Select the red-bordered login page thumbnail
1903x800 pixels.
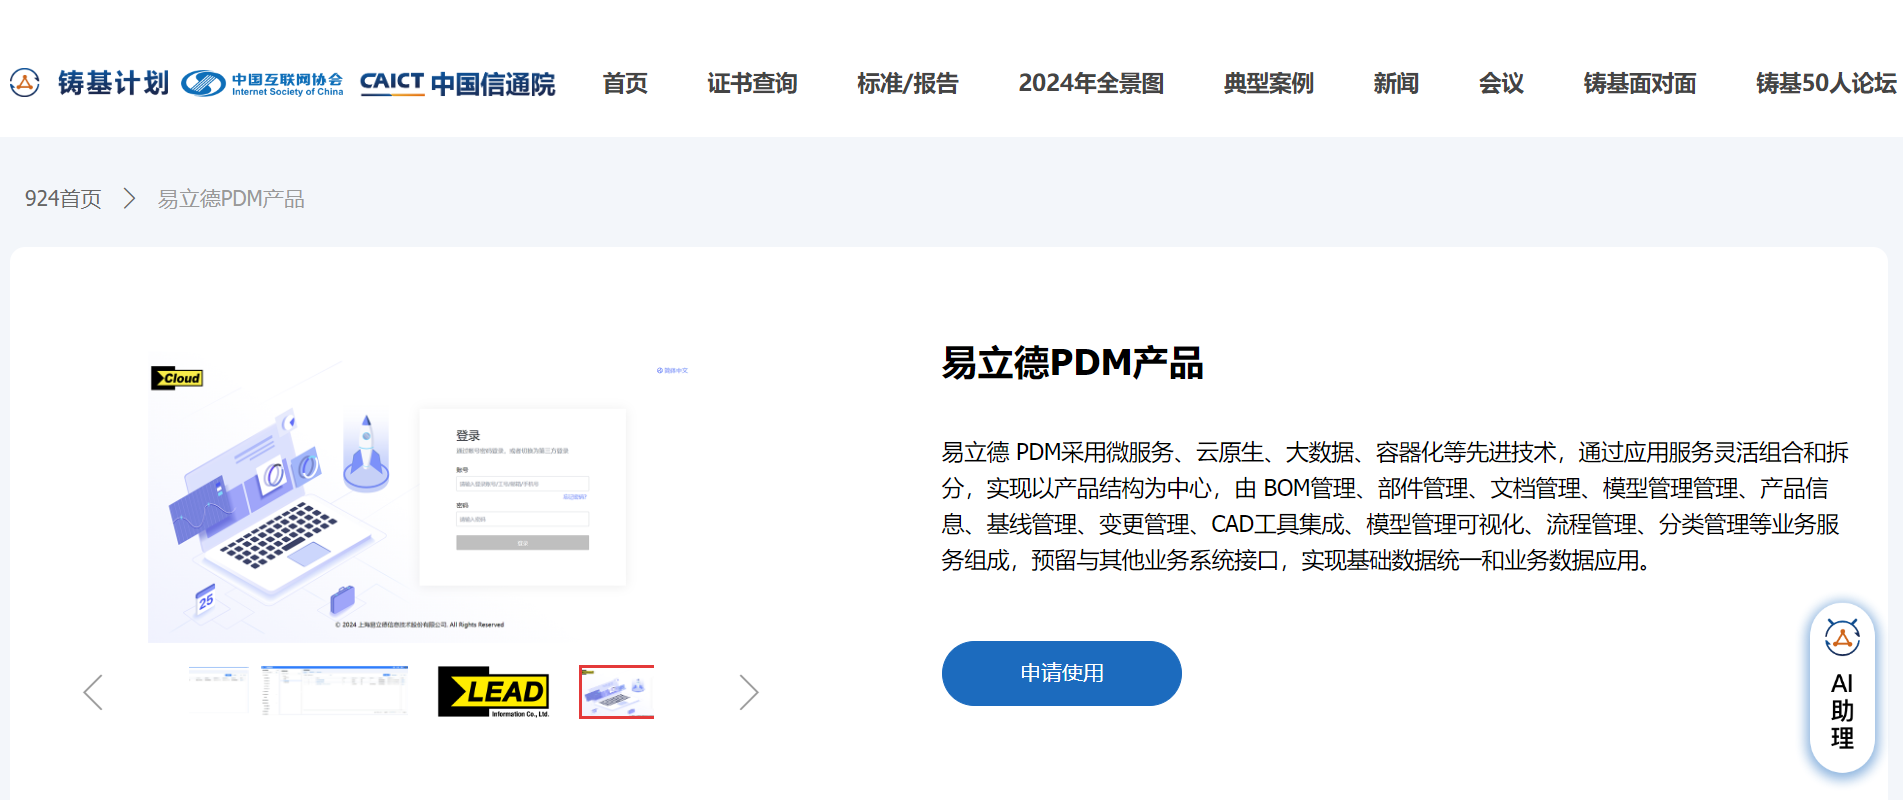[616, 692]
